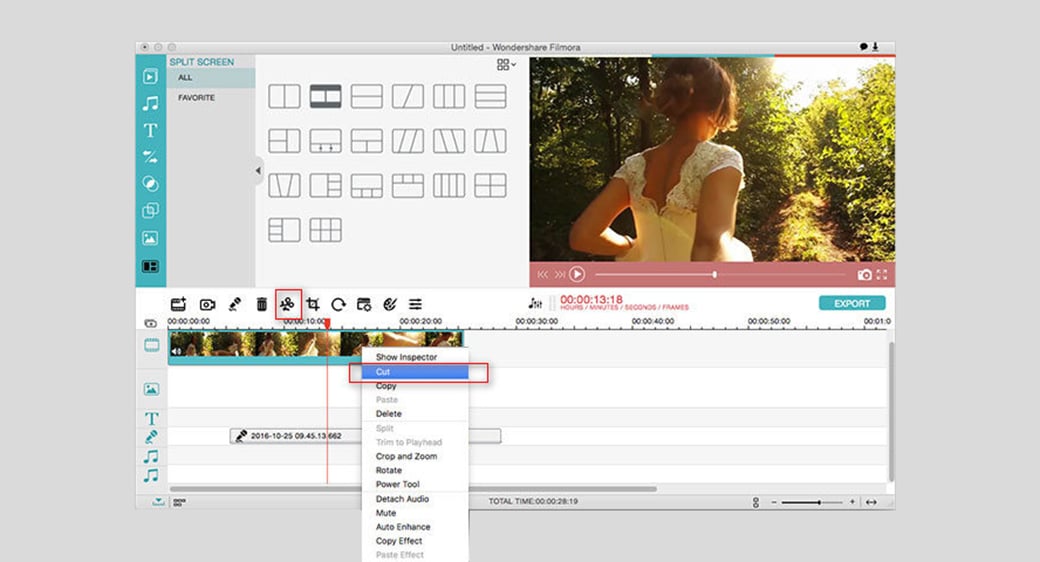Screen dimensions: 1040x562
Task: Click the scissors Split icon in the toolbar
Action: point(287,304)
